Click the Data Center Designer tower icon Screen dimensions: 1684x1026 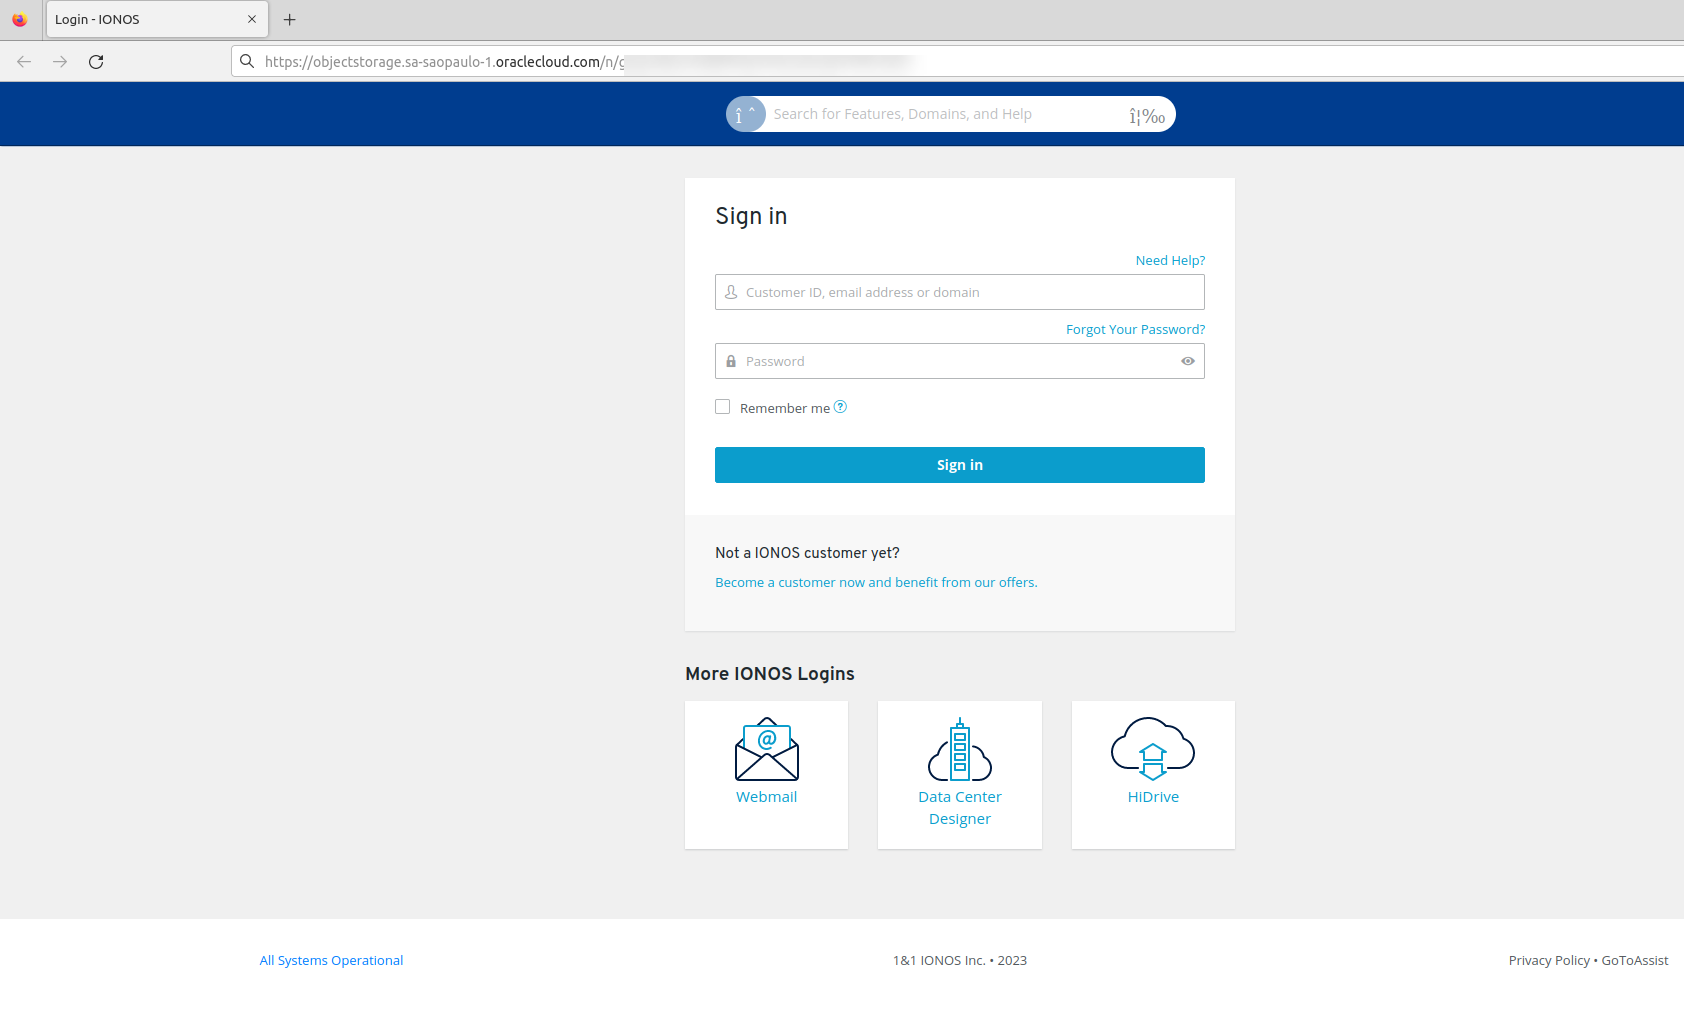tap(960, 748)
